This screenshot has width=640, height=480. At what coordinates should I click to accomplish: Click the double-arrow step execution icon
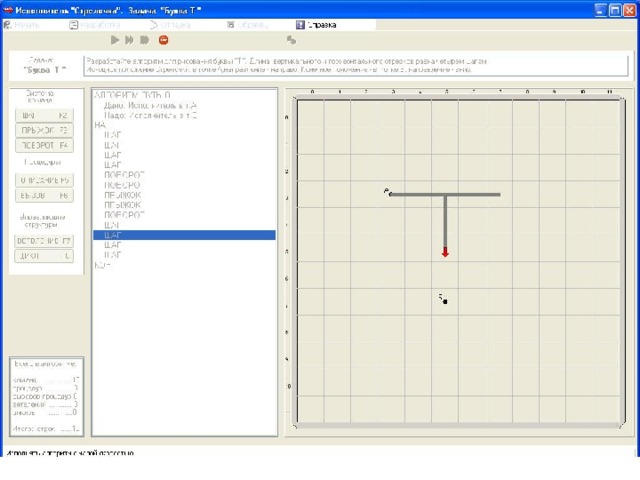(129, 40)
